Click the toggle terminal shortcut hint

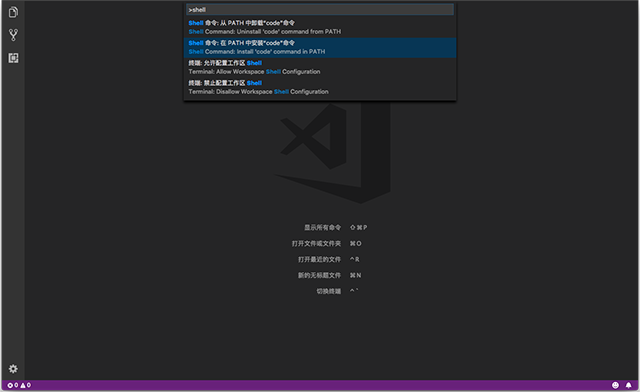coord(337,291)
